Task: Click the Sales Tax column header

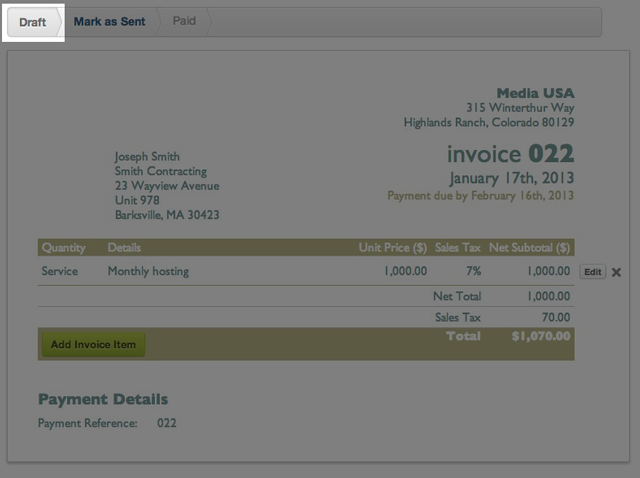Action: point(457,248)
